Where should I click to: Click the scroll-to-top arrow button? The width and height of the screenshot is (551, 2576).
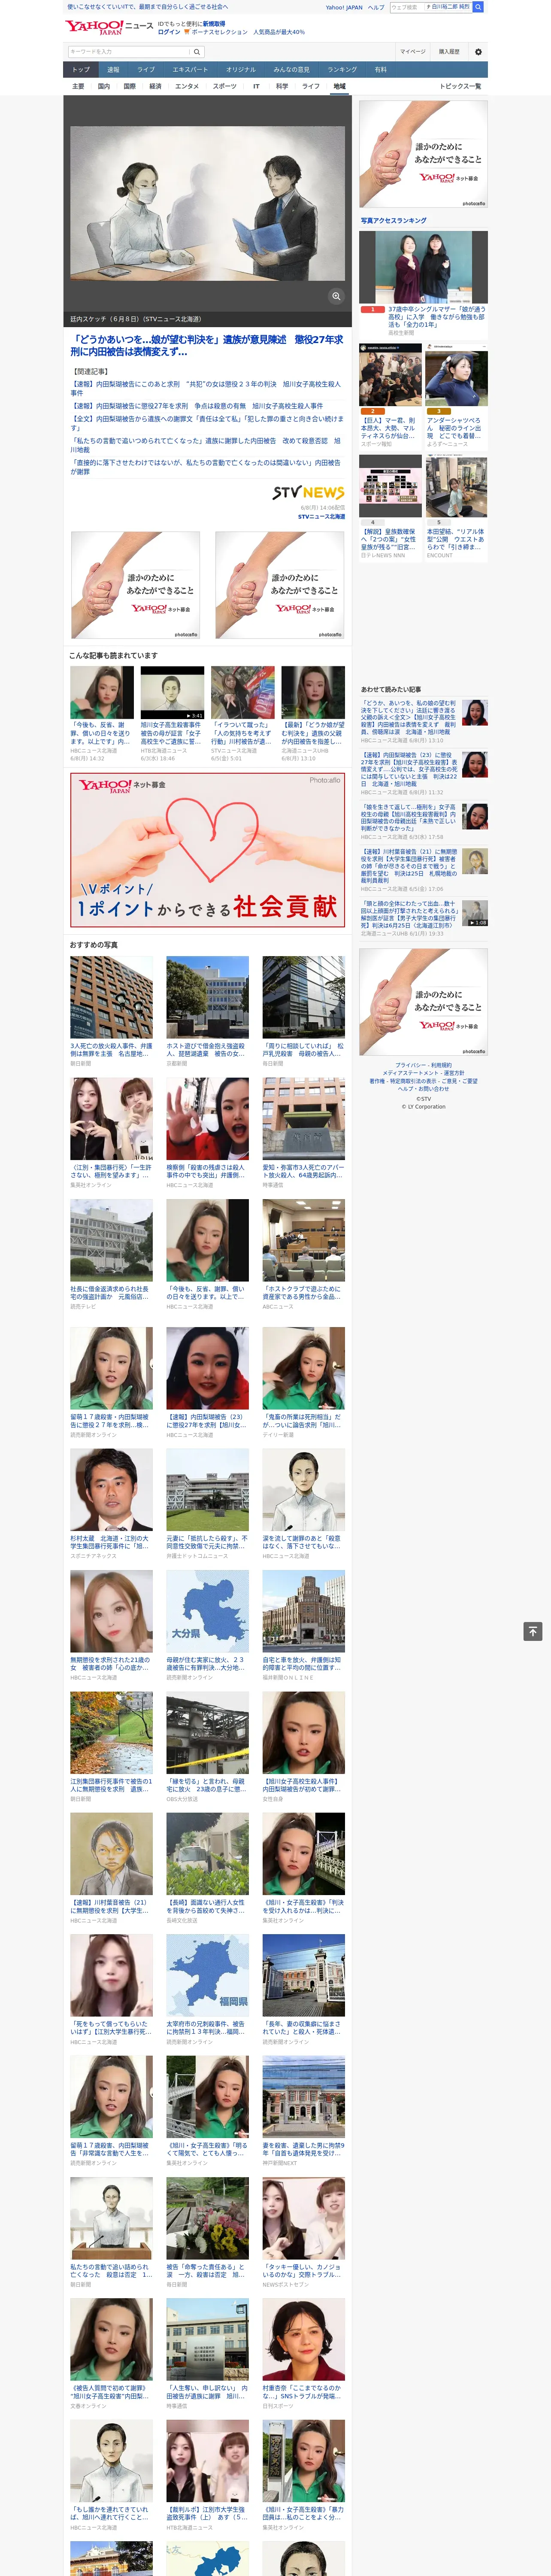point(533,1631)
